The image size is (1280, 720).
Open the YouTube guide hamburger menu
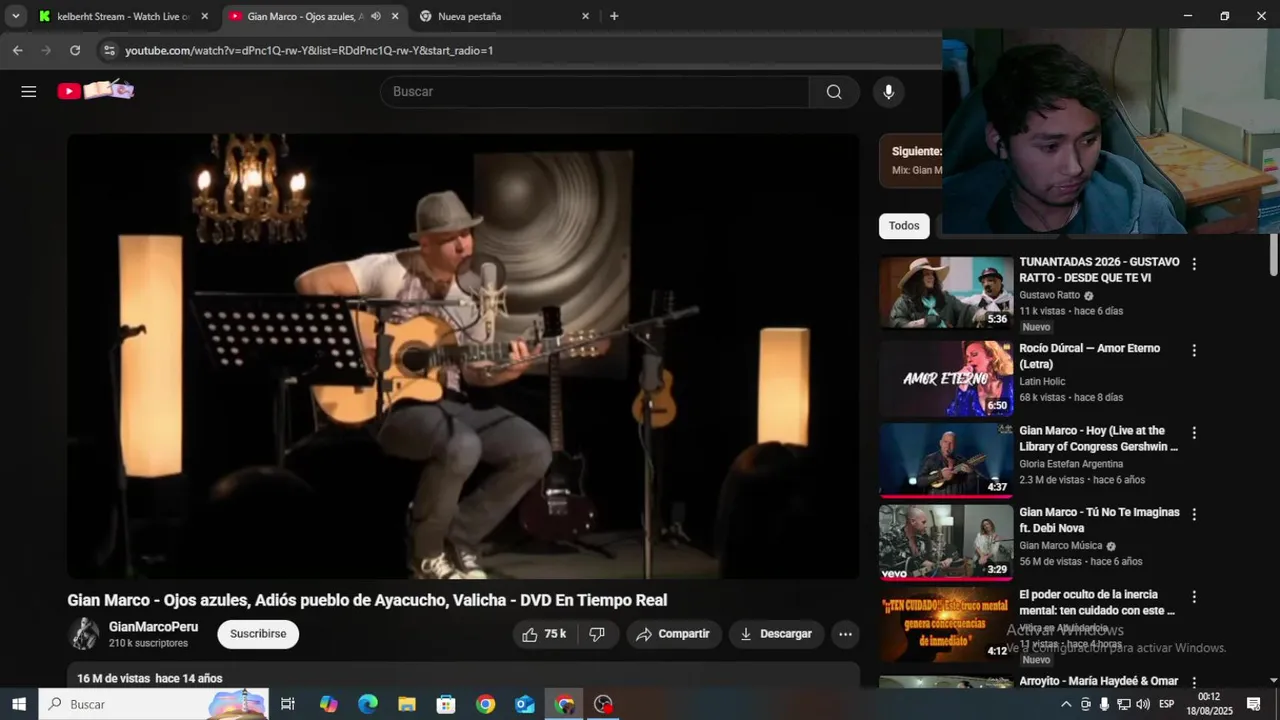(28, 91)
